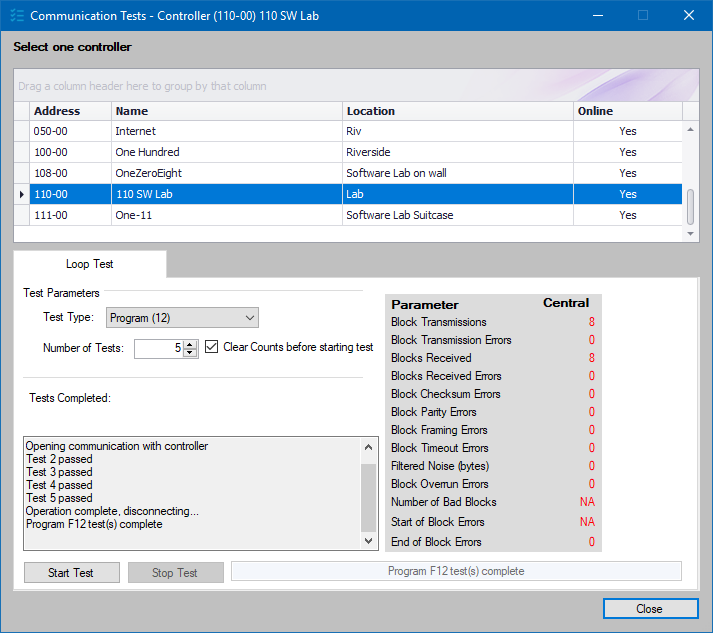The height and width of the screenshot is (633, 713).
Task: Click the Communication Tests title bar app icon
Action: coord(17,15)
